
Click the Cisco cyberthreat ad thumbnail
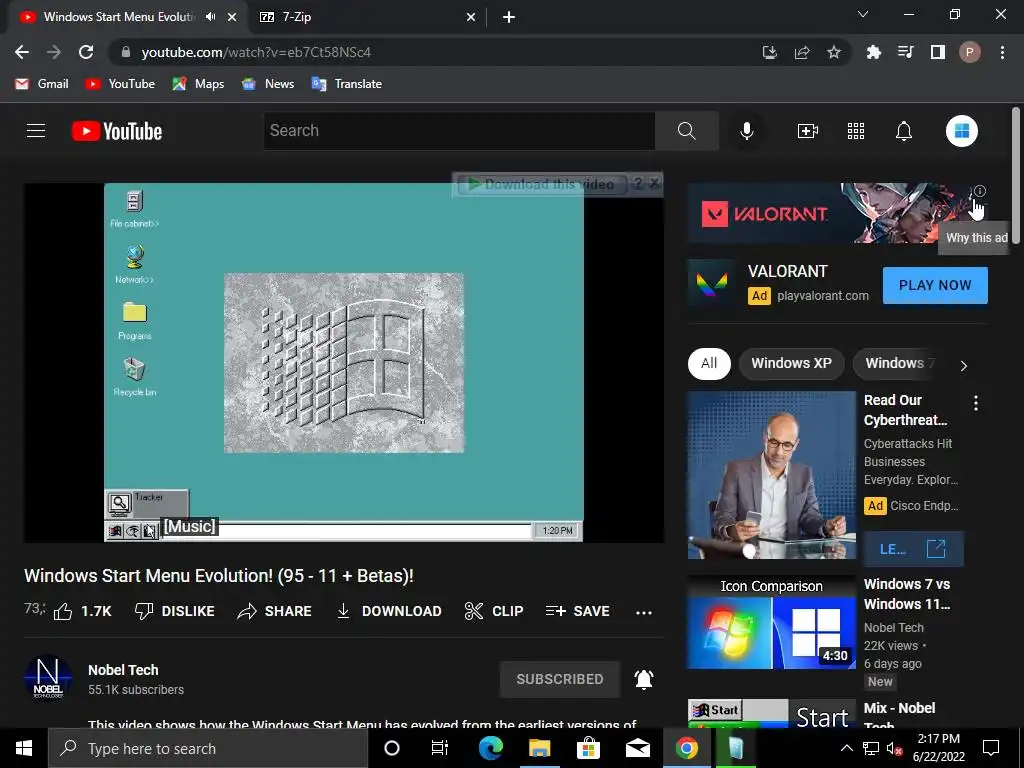pos(771,475)
